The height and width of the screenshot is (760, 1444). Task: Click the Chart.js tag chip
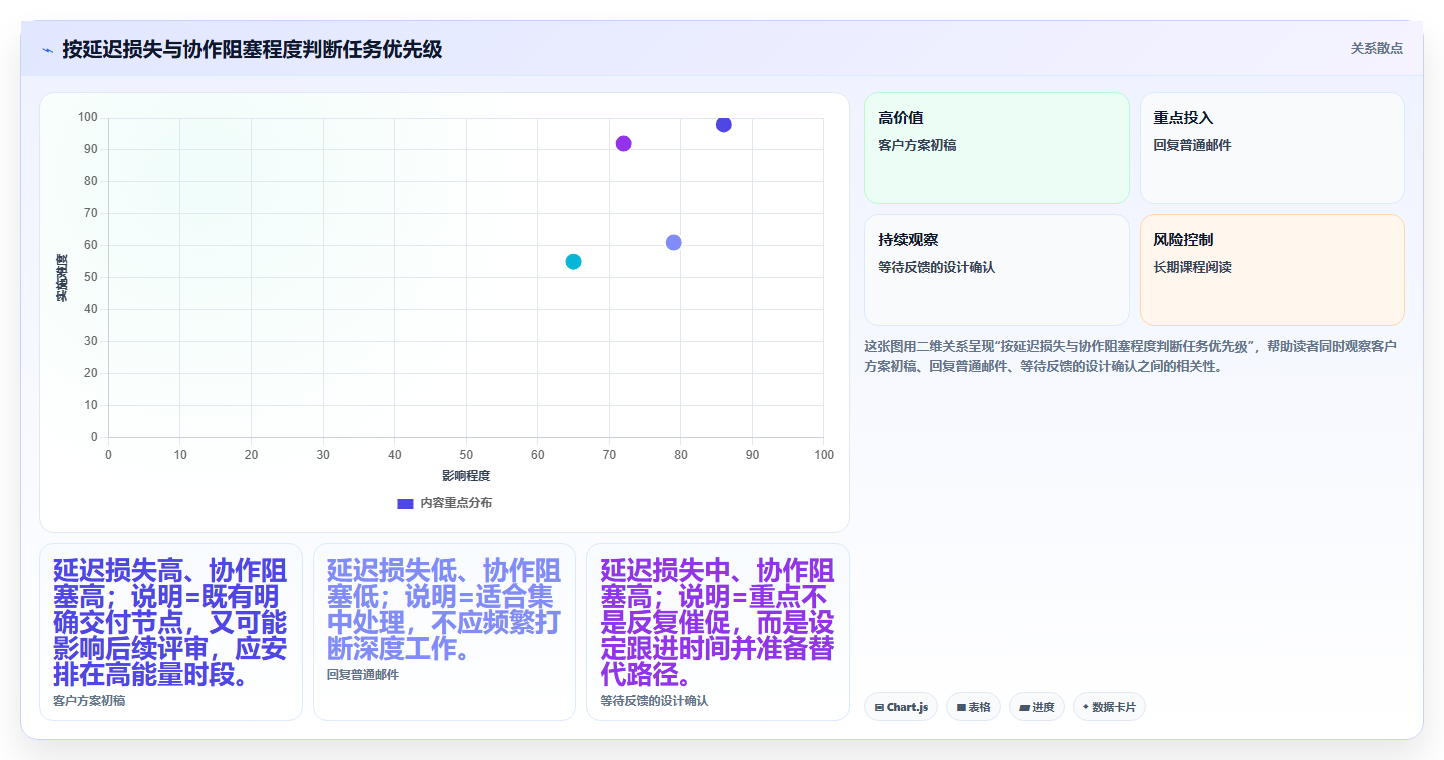(901, 707)
